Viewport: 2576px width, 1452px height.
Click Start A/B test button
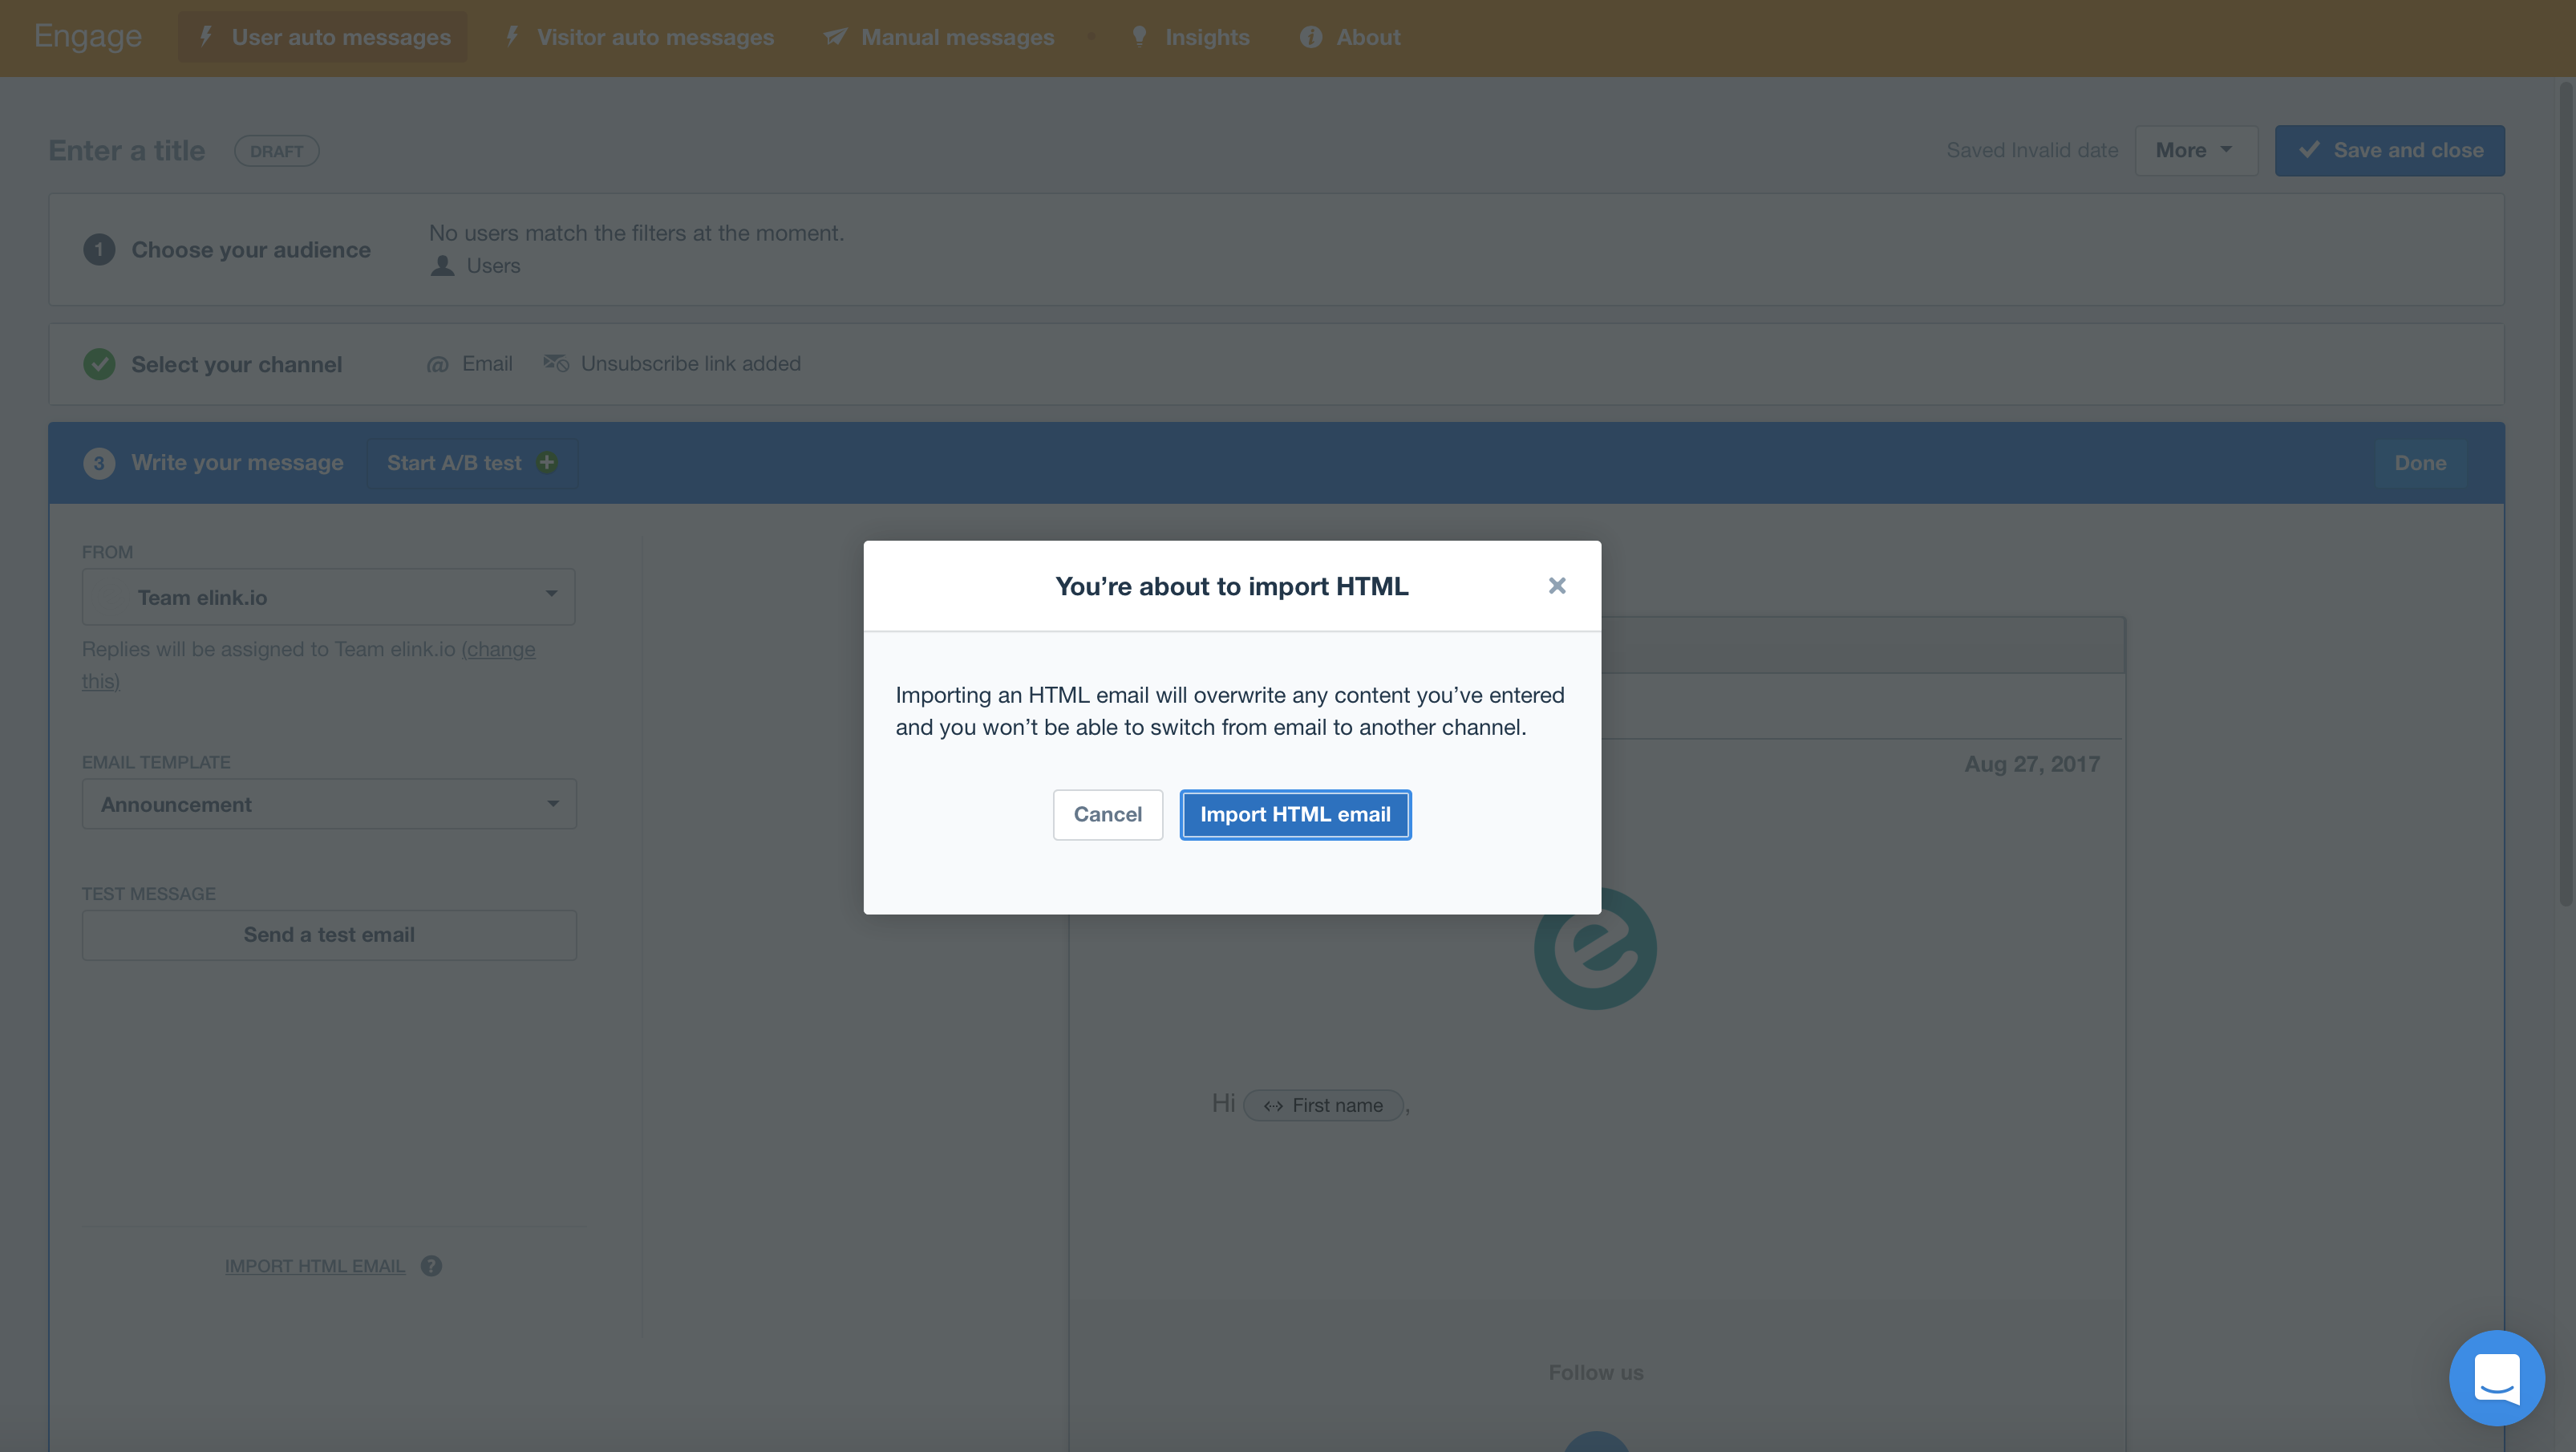click(472, 463)
